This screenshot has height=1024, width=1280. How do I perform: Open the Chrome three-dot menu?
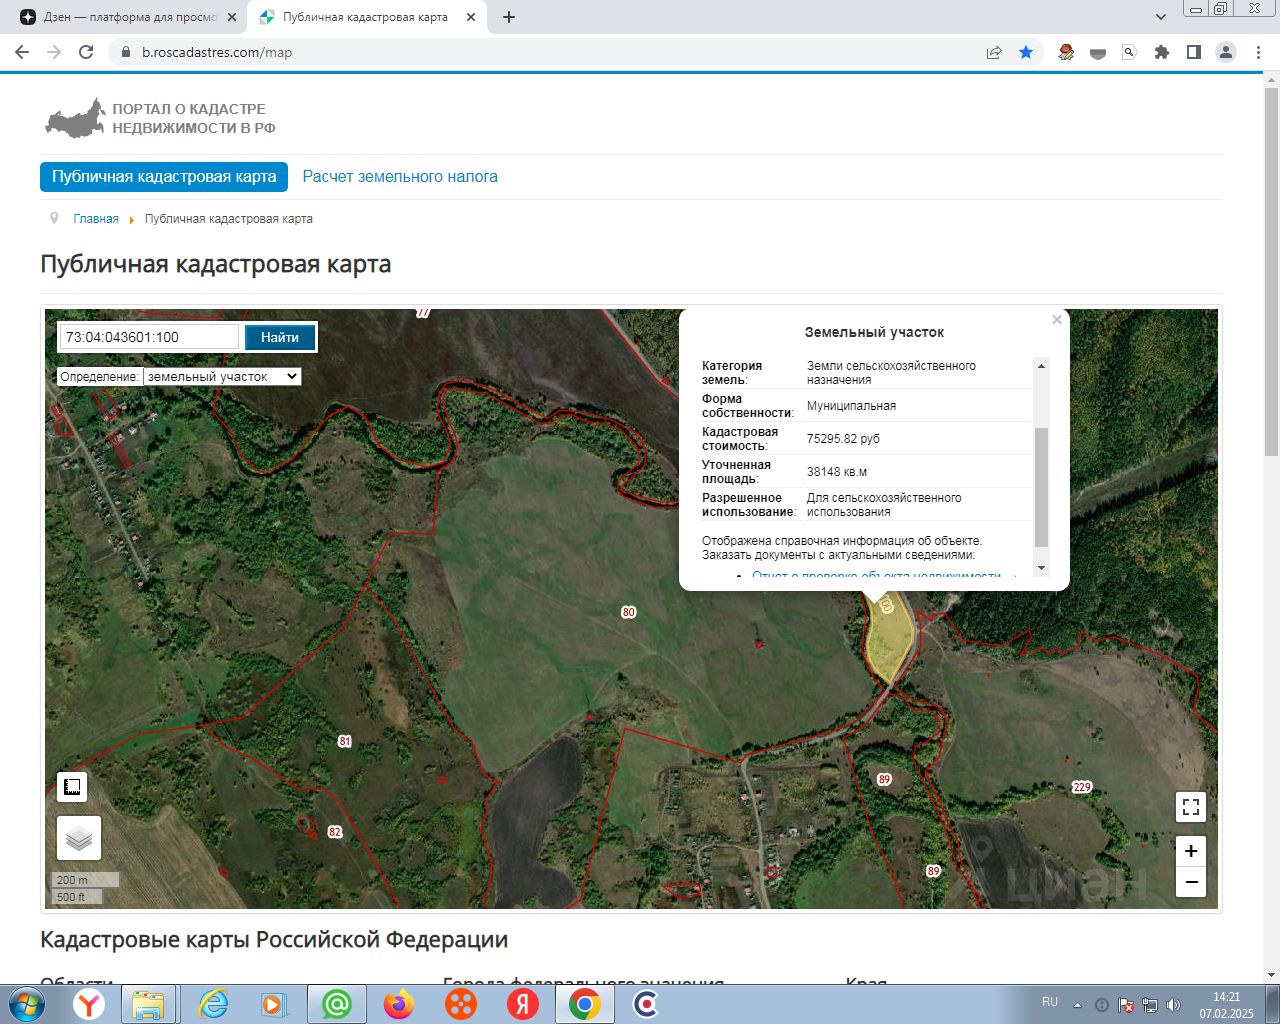(1258, 52)
